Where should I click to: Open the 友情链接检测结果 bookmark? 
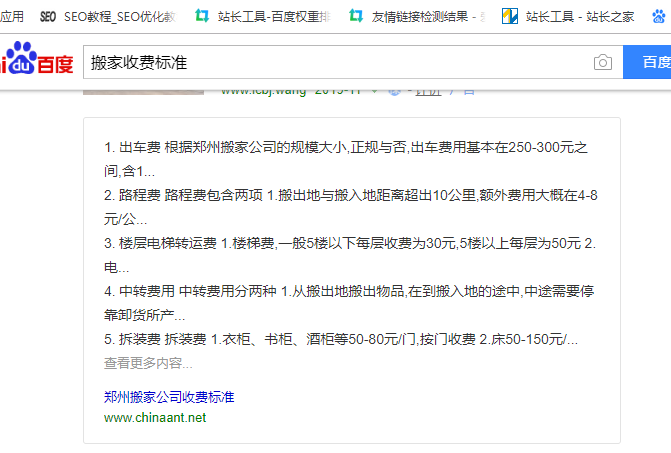416,17
